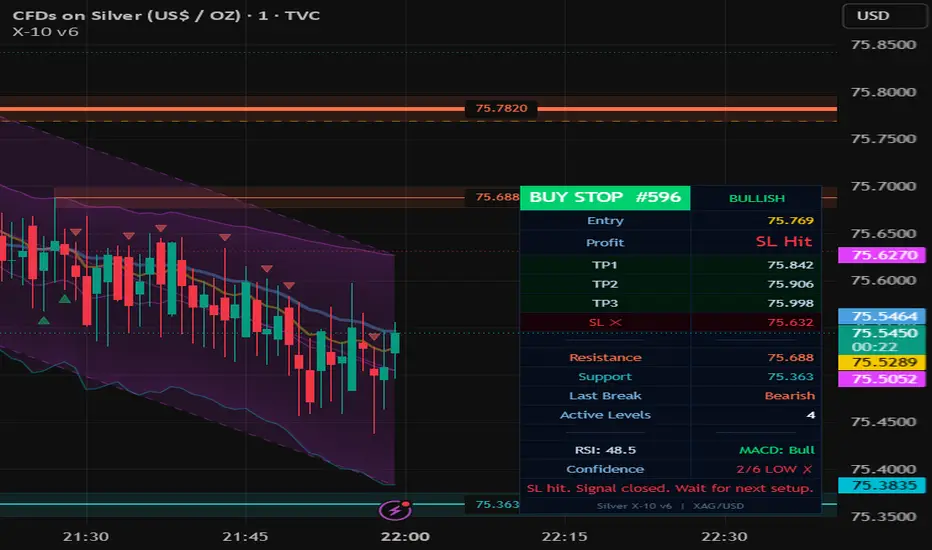Click the 75.4500 price axis label
Screen dimensions: 932x550
click(x=883, y=422)
